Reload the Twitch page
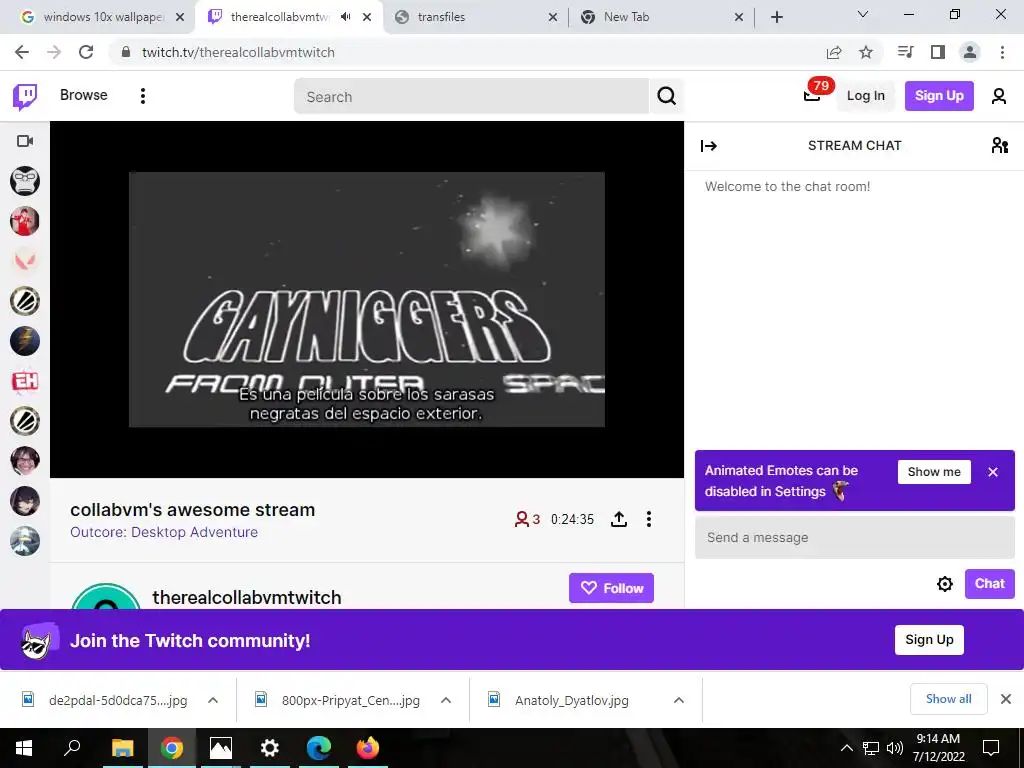Viewport: 1024px width, 768px height. click(86, 52)
